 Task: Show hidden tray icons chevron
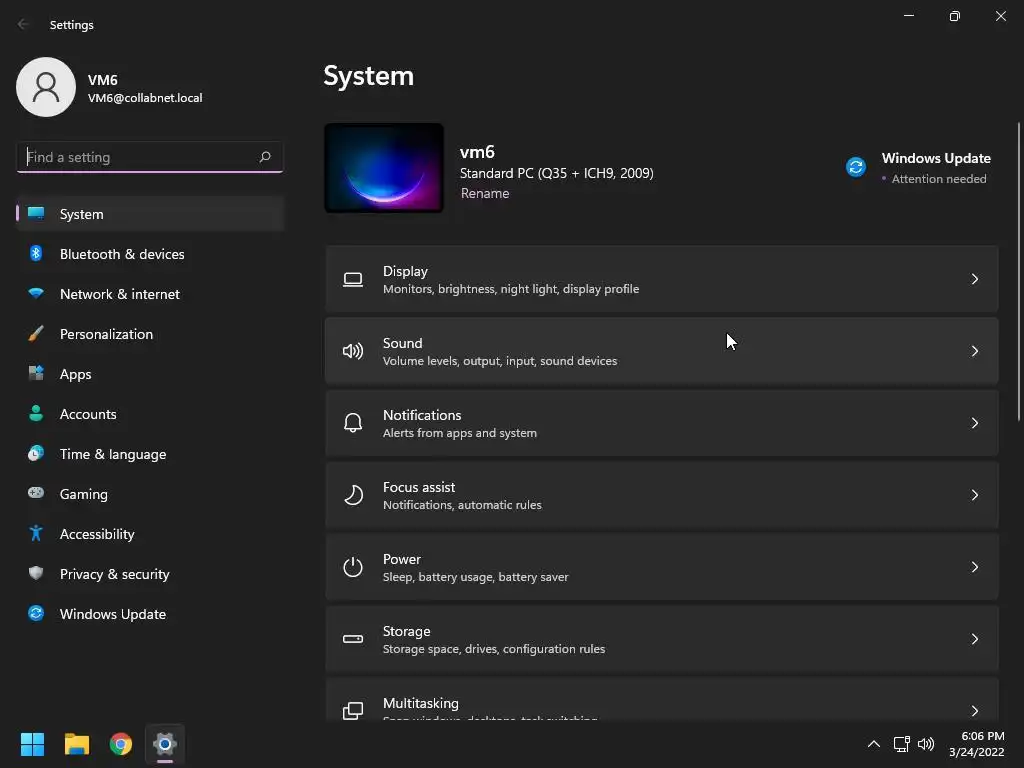click(873, 744)
